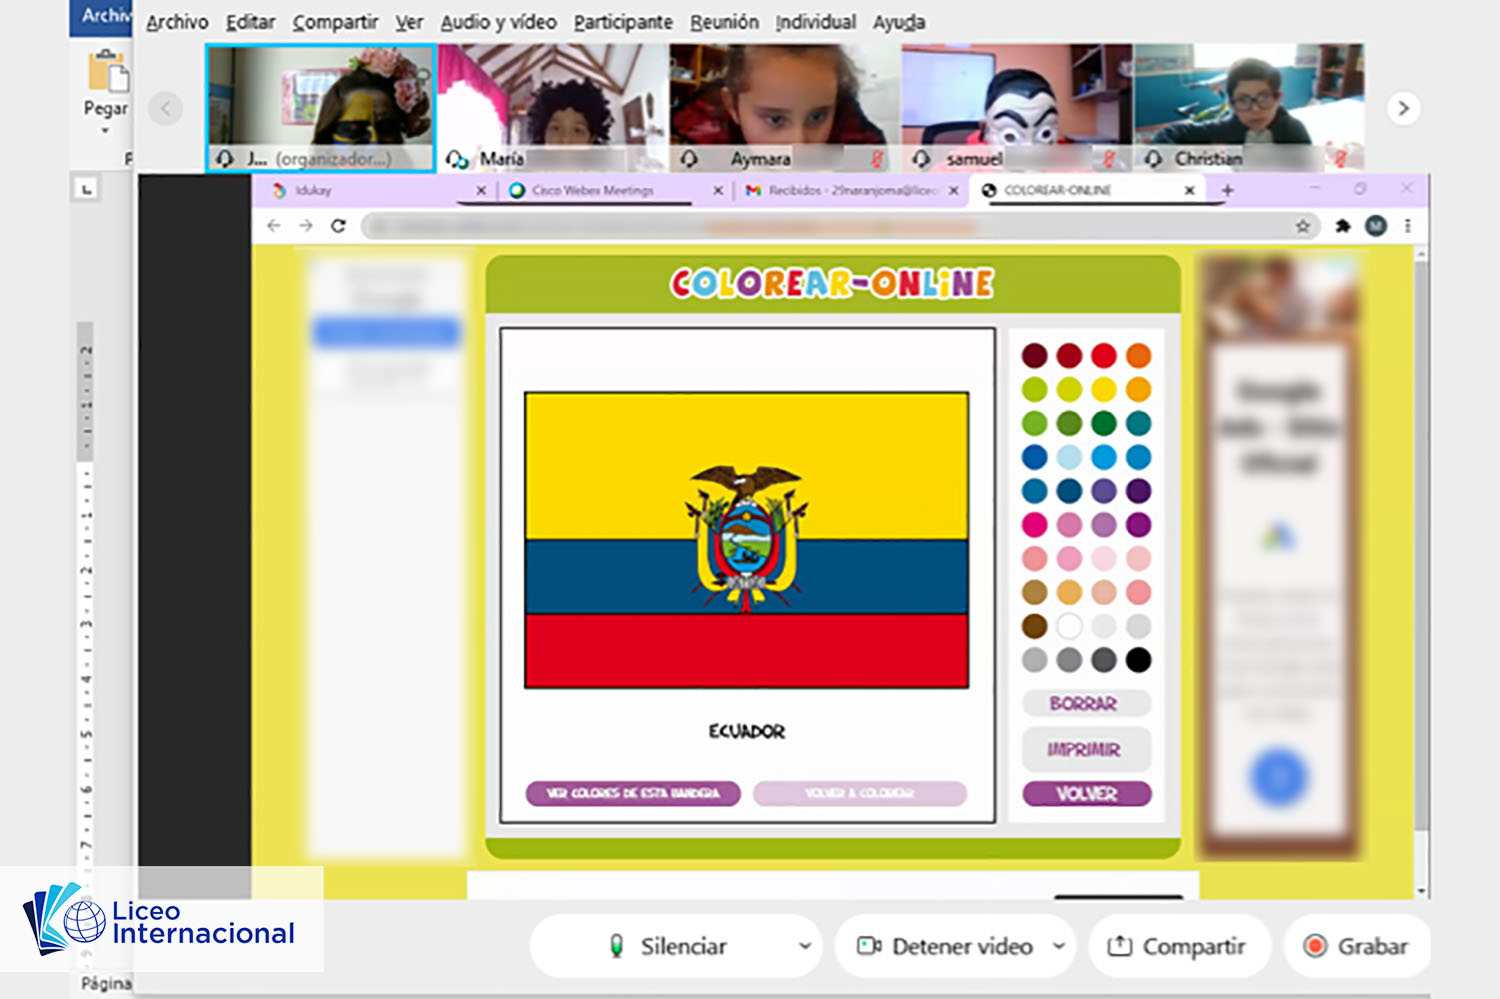This screenshot has width=1500, height=999.
Task: Mute microphone with Silenciar button
Action: click(x=667, y=946)
